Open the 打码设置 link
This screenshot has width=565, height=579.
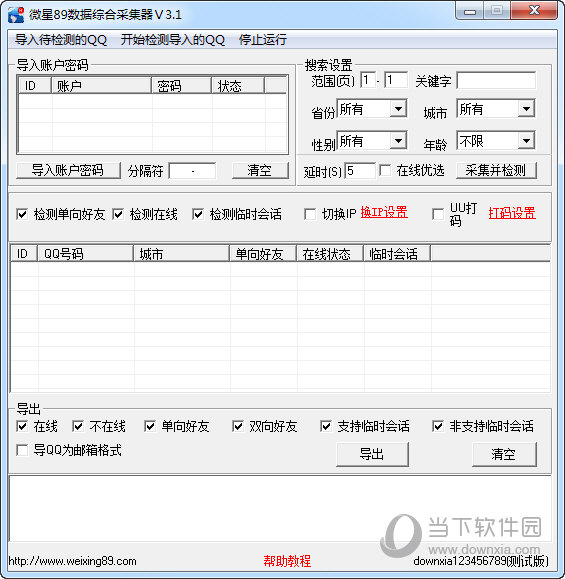tap(512, 213)
